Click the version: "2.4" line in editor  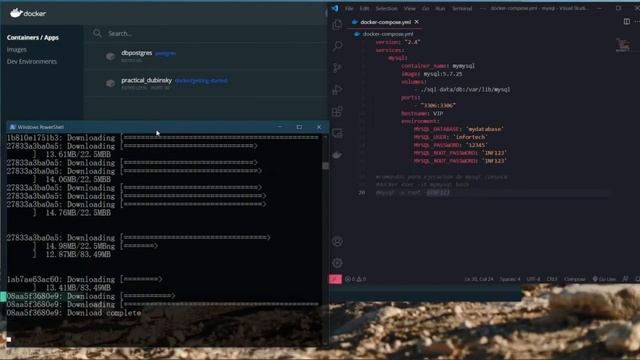click(x=398, y=42)
